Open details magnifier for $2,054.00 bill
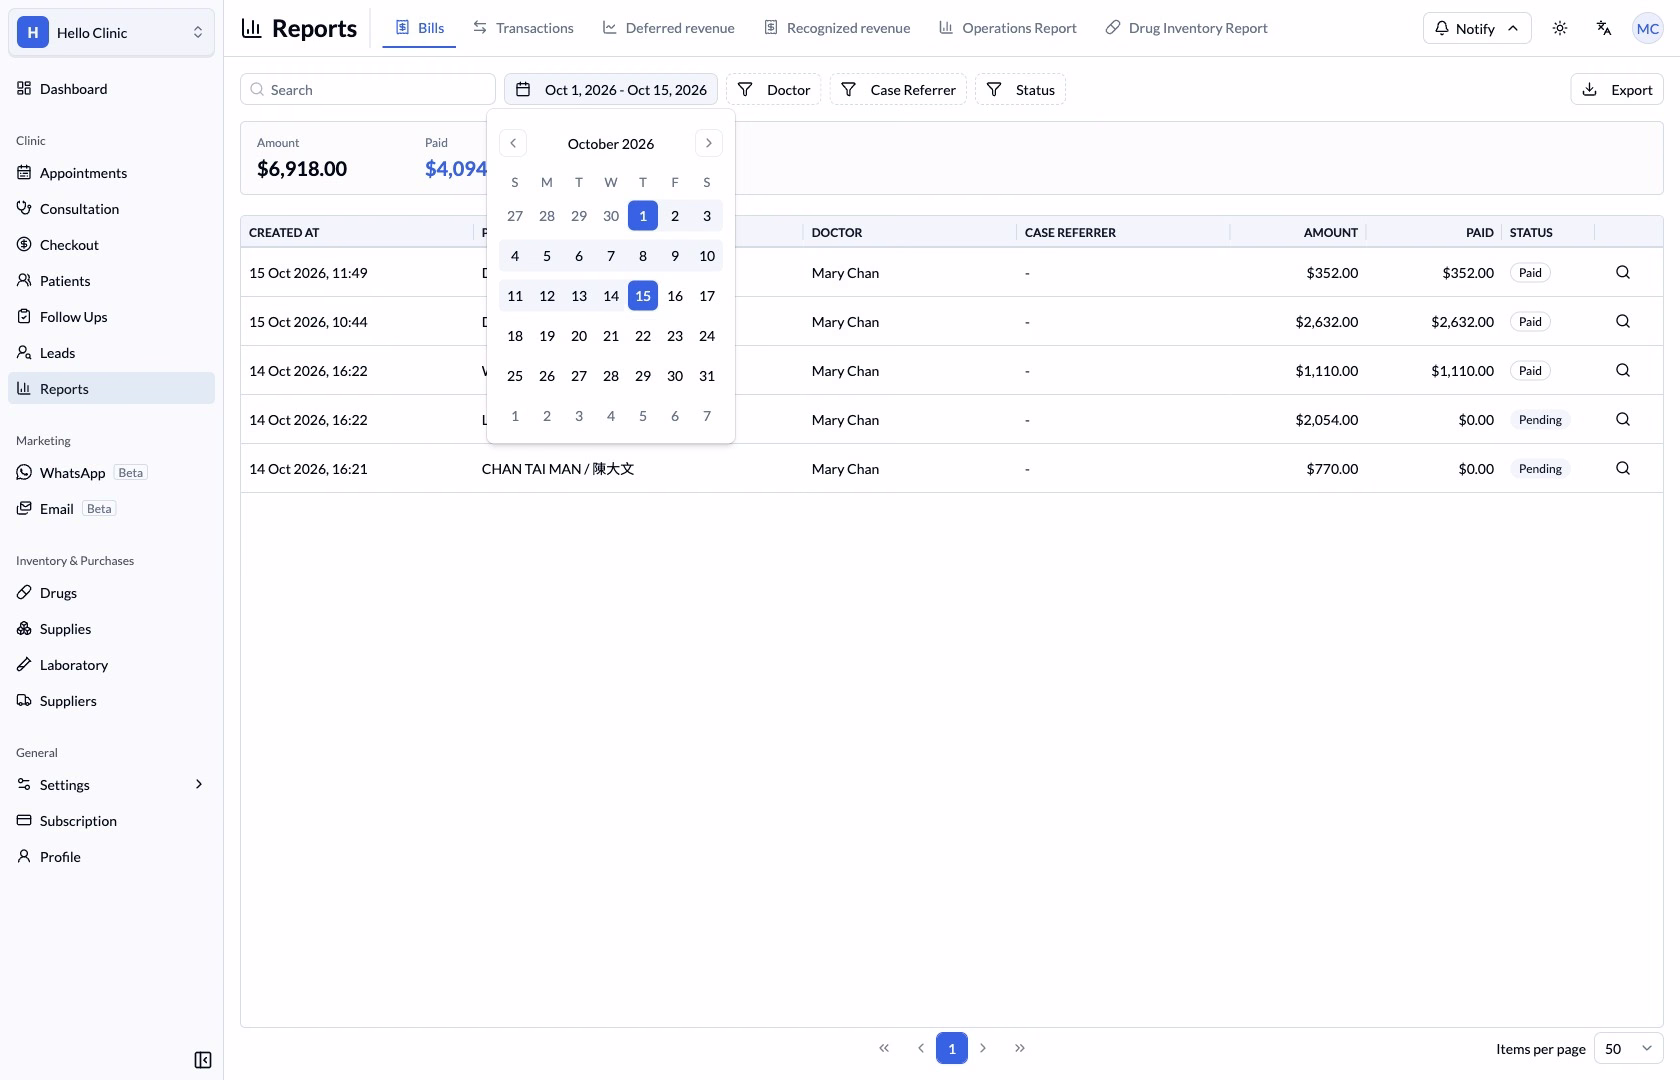1680x1080 pixels. pyautogui.click(x=1623, y=419)
